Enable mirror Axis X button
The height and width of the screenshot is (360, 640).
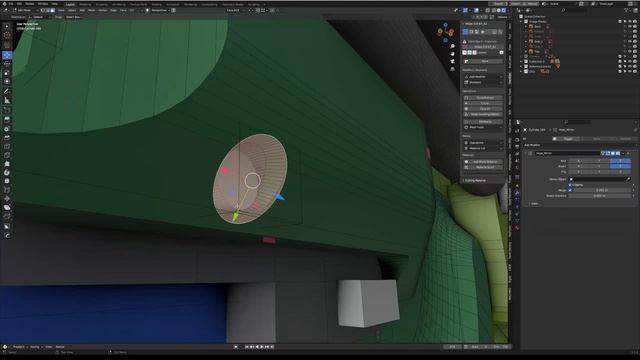pos(578,161)
